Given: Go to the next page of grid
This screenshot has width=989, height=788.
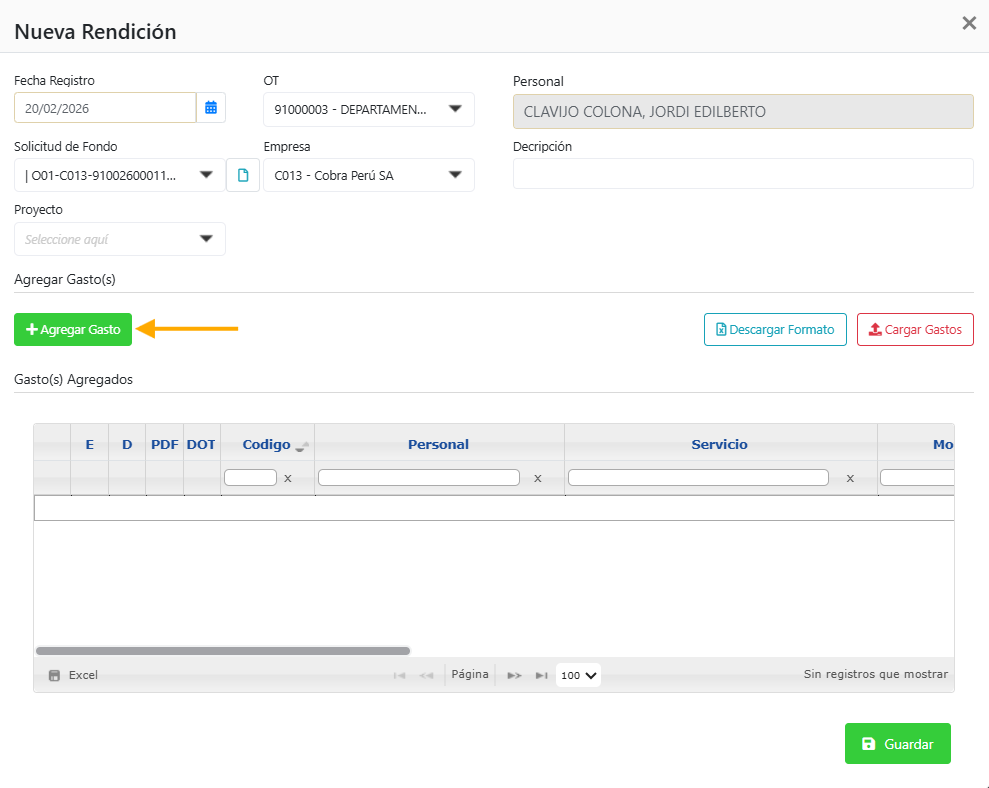Looking at the screenshot, I should 514,676.
